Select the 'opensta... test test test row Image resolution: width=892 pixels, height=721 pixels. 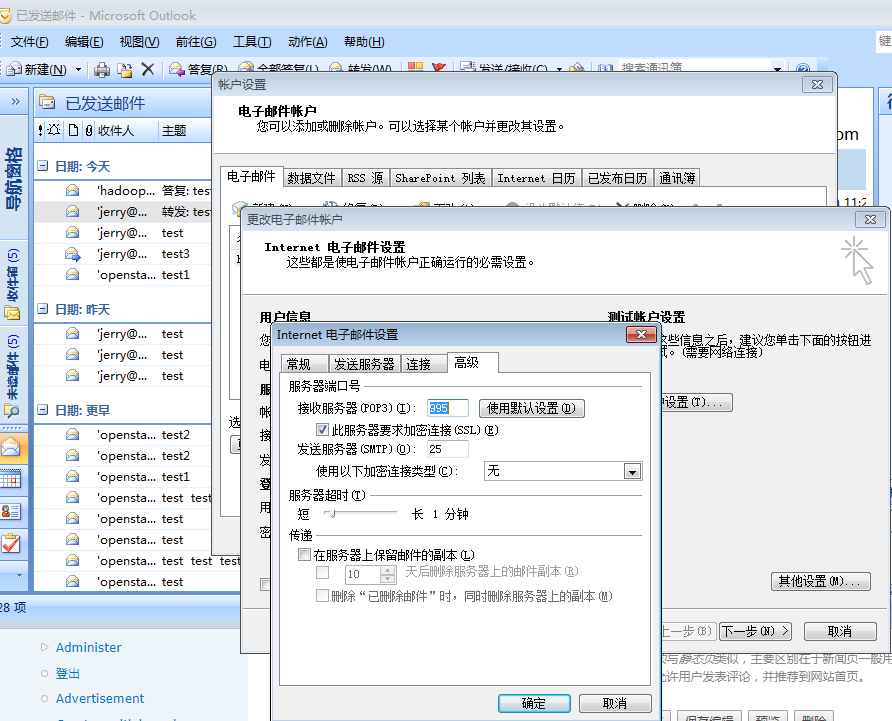pos(137,561)
